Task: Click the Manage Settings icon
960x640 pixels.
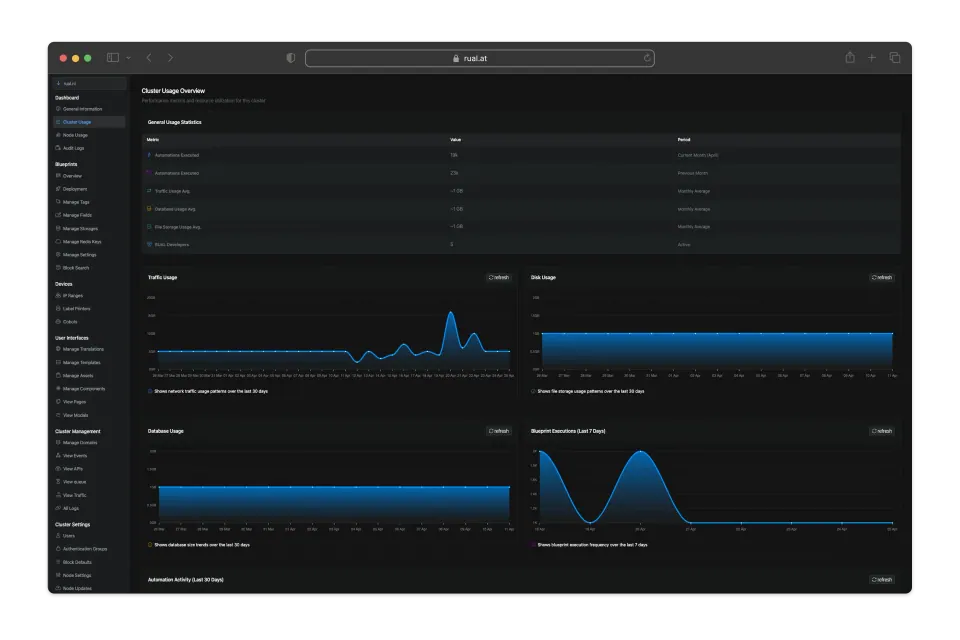Action: coord(58,254)
